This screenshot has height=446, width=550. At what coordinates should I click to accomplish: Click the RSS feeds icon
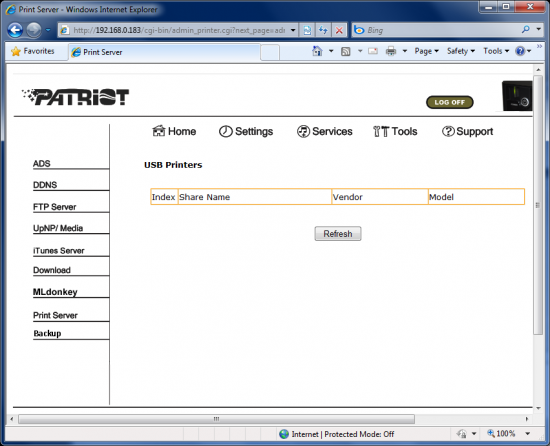point(346,52)
